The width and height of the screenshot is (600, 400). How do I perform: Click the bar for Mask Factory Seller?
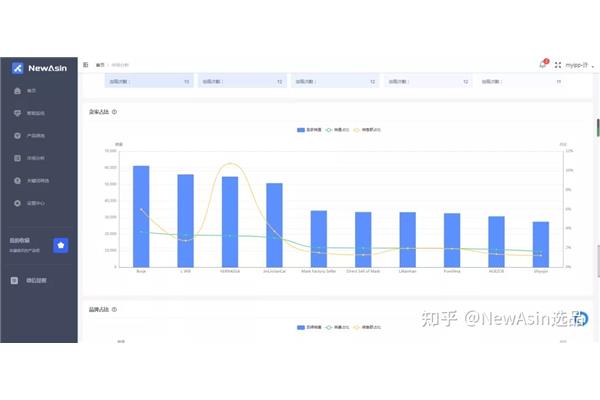pyautogui.click(x=319, y=239)
